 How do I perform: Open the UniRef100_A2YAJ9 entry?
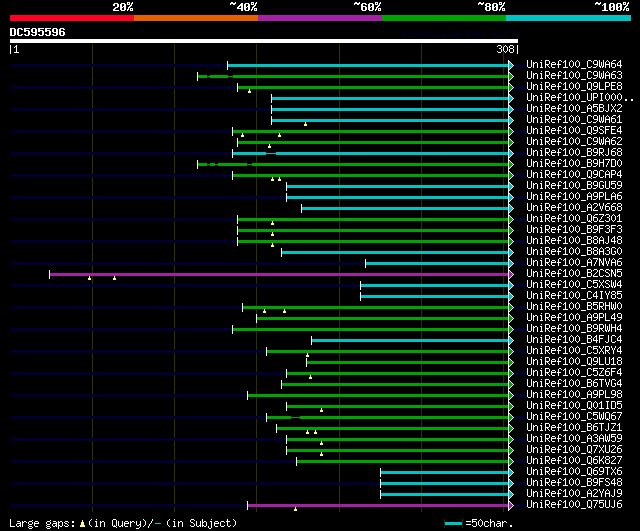pos(574,494)
